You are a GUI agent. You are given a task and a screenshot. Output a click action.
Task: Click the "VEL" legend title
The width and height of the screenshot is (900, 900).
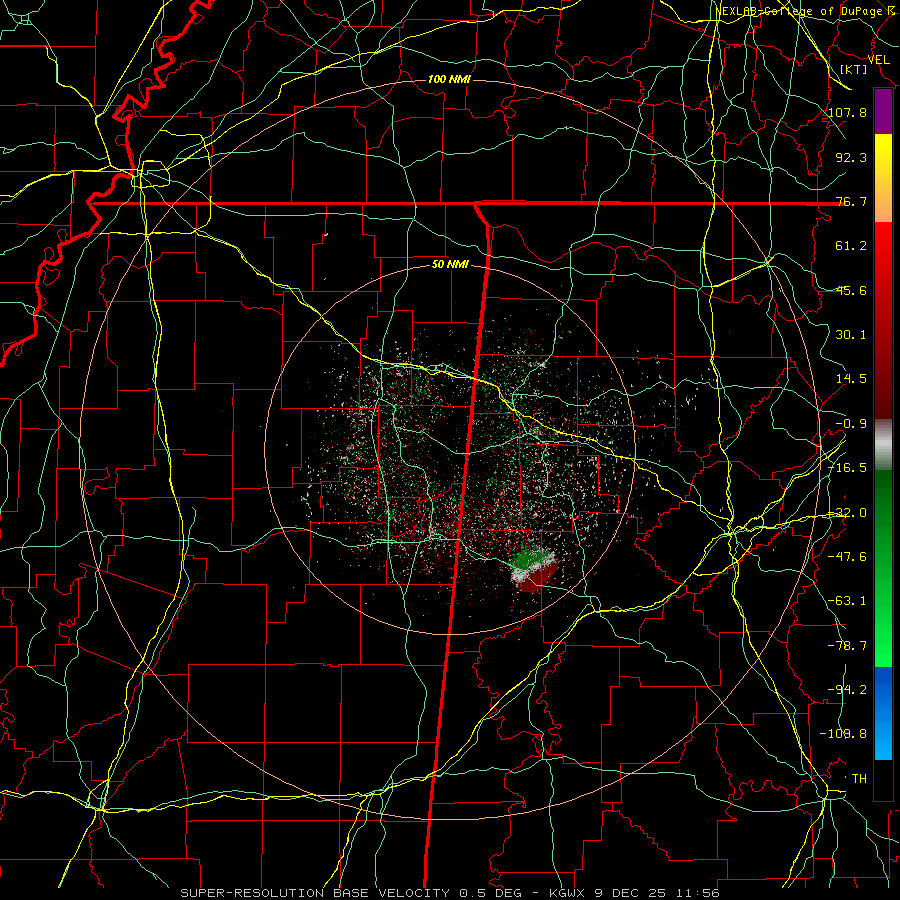[x=879, y=60]
